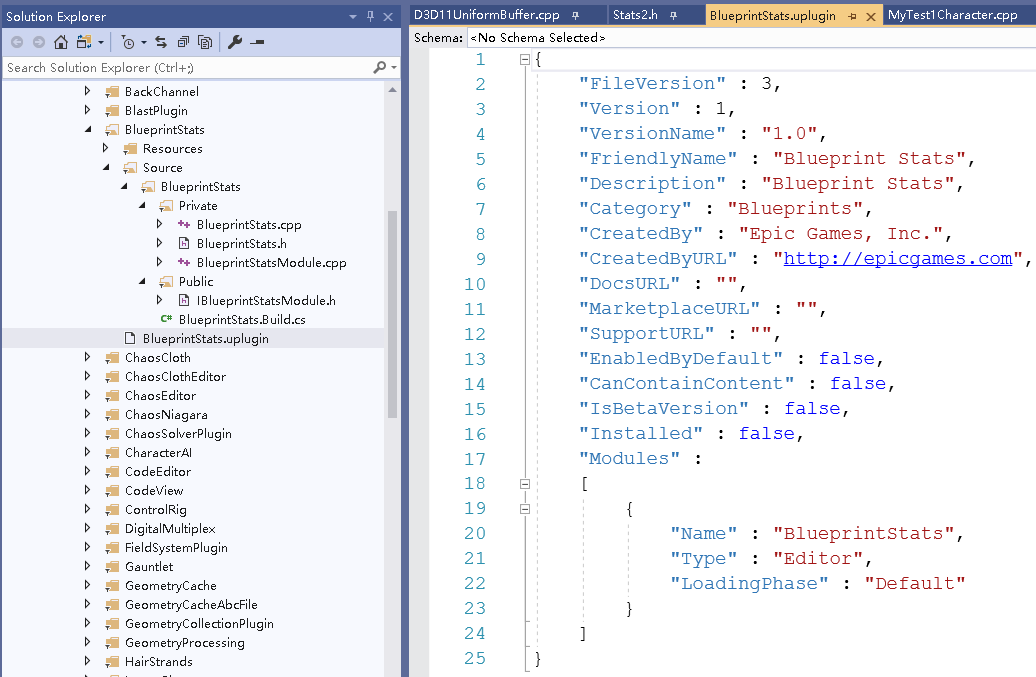Collapse the root JSON object on line 1
Screen dimensions: 1036x677
(x=525, y=59)
